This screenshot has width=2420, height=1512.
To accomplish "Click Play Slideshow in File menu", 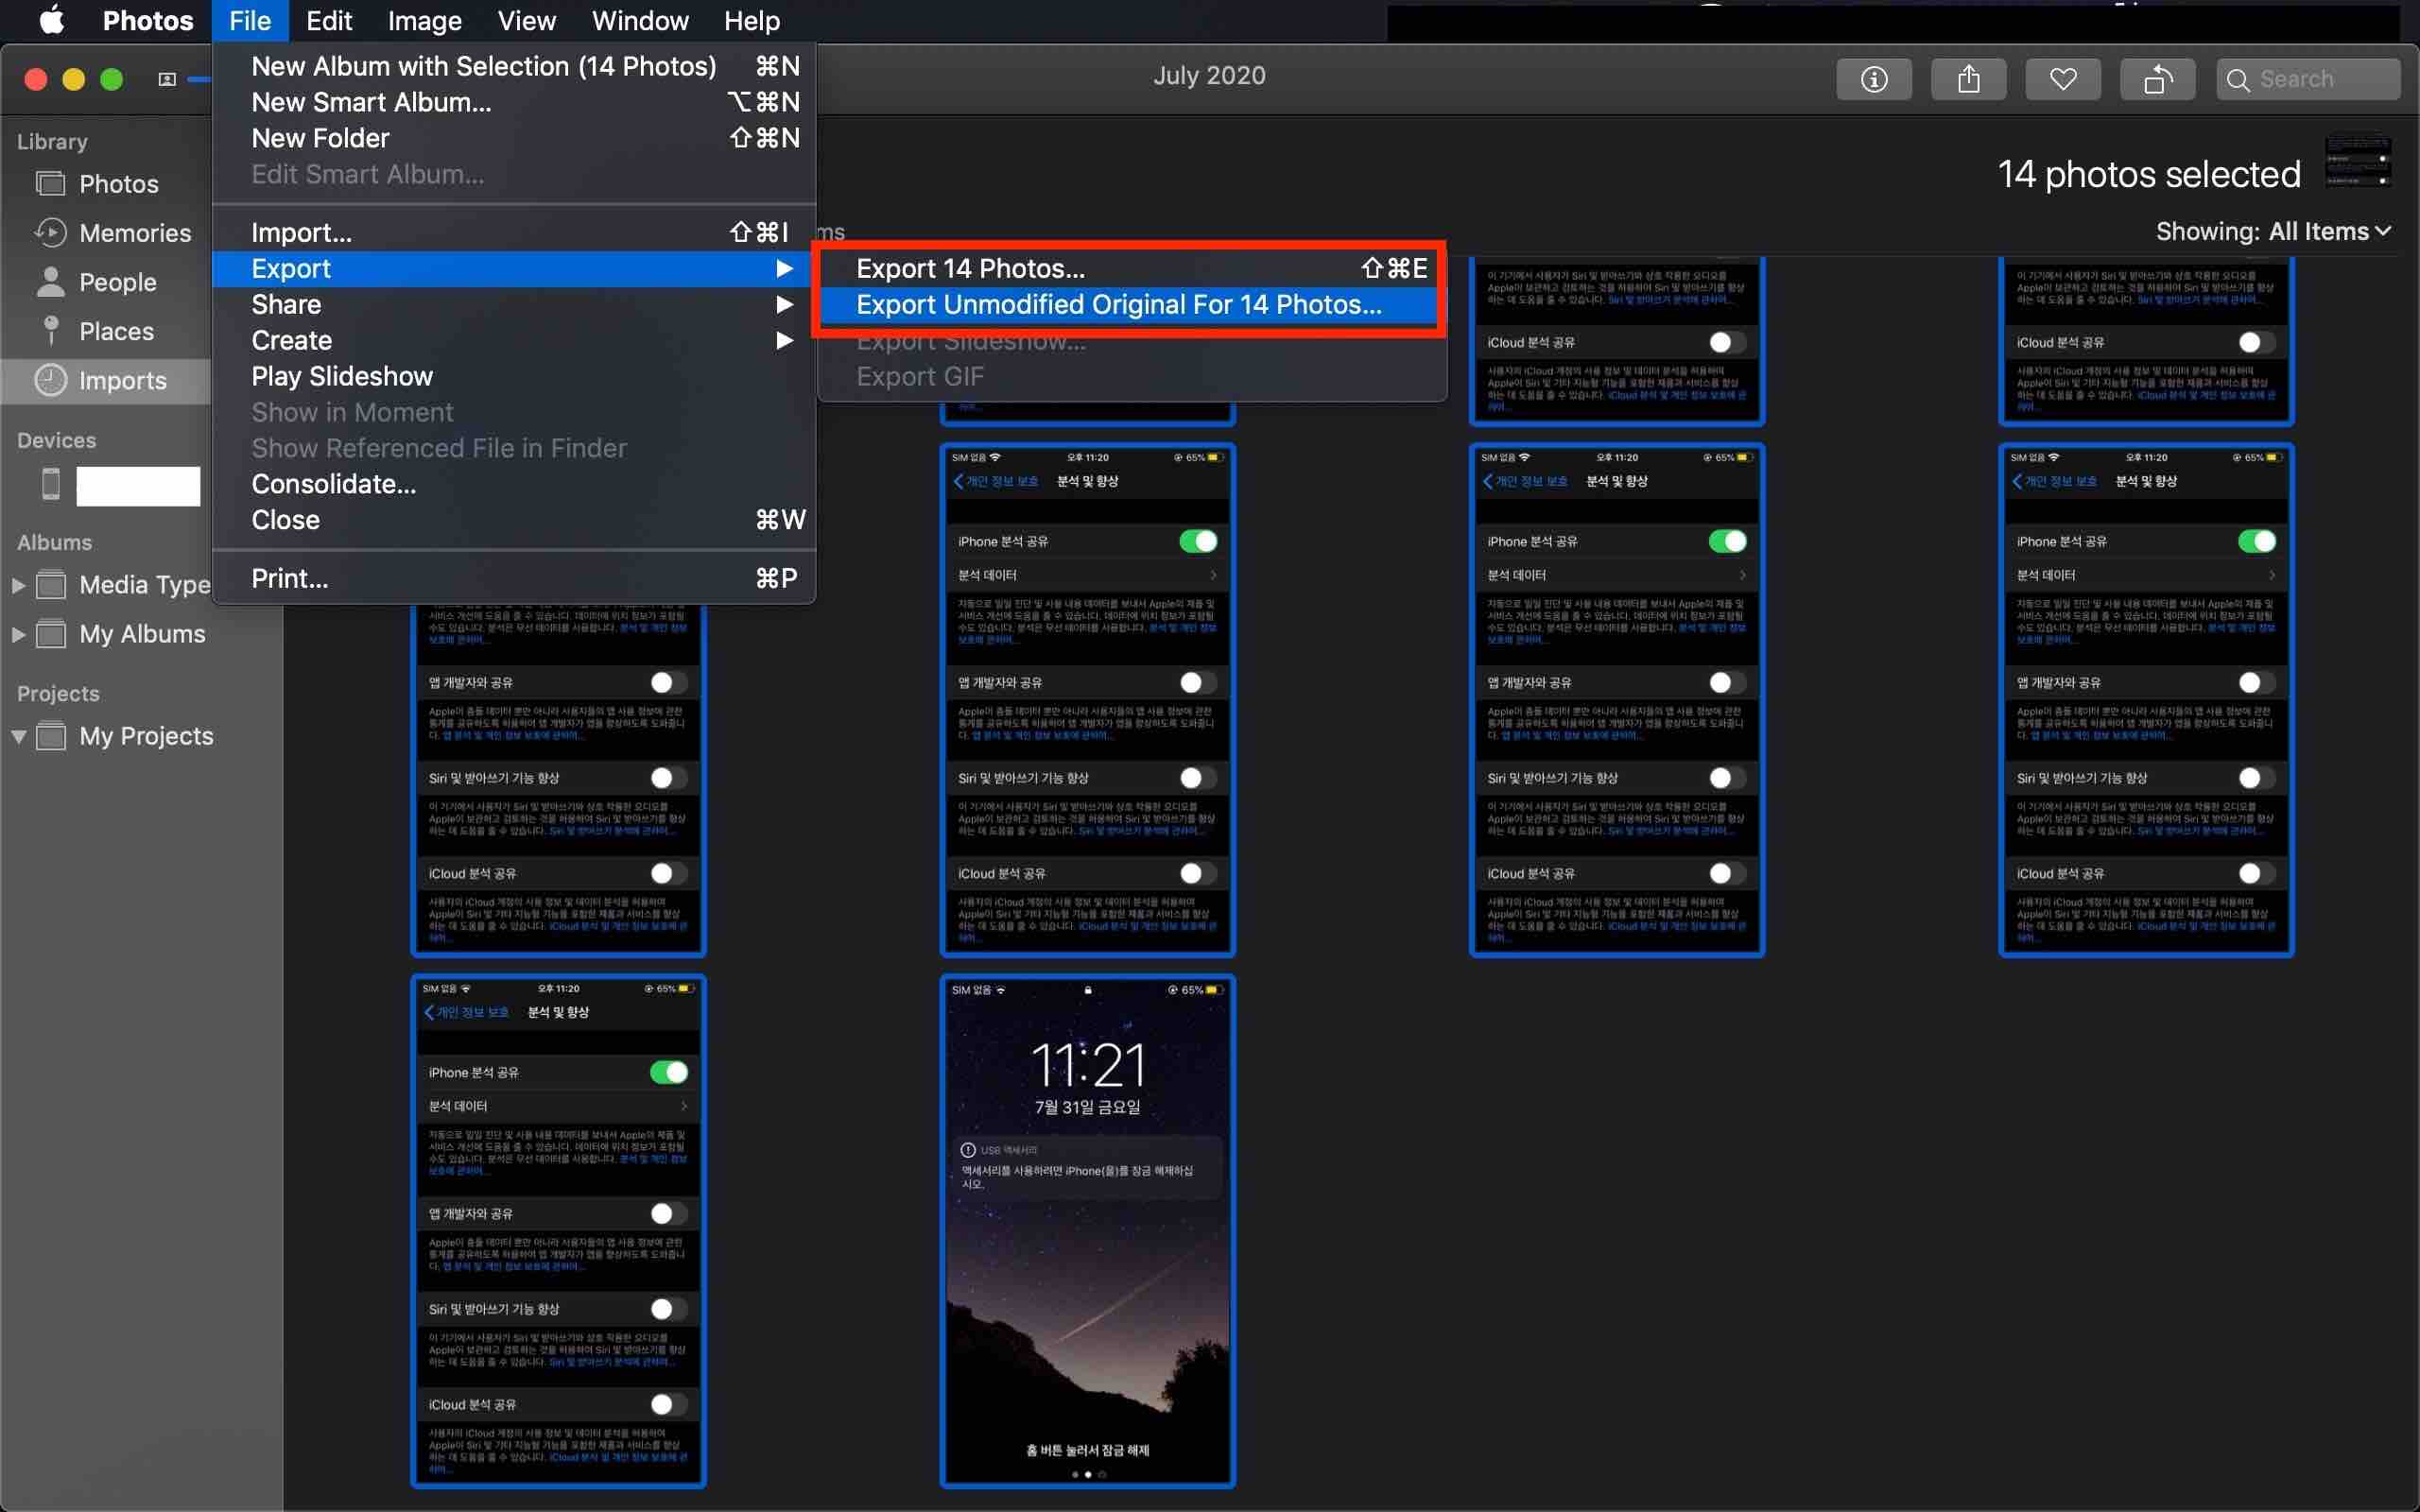I will pyautogui.click(x=342, y=376).
